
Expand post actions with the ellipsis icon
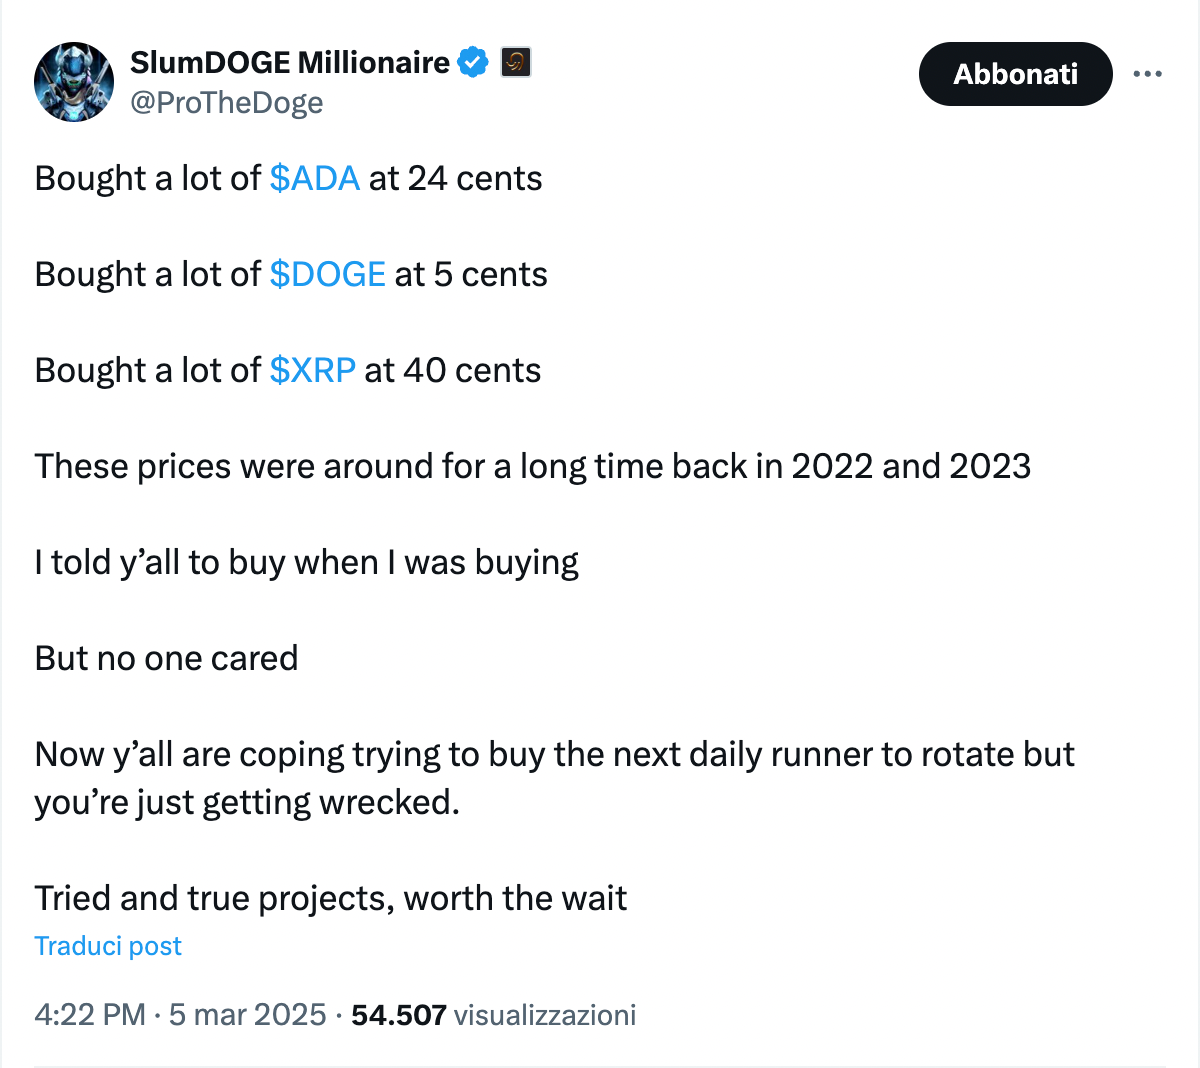click(1148, 73)
